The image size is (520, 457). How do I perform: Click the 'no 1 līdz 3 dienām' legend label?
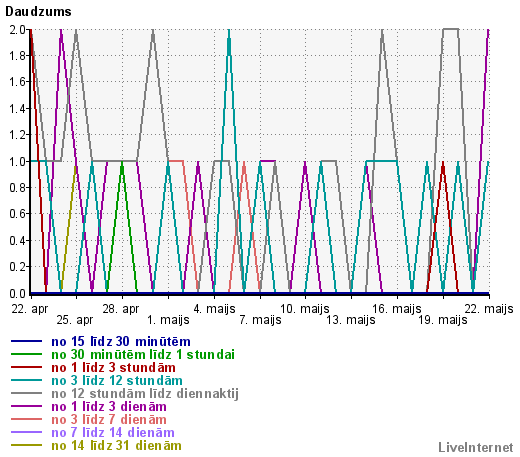[109, 406]
